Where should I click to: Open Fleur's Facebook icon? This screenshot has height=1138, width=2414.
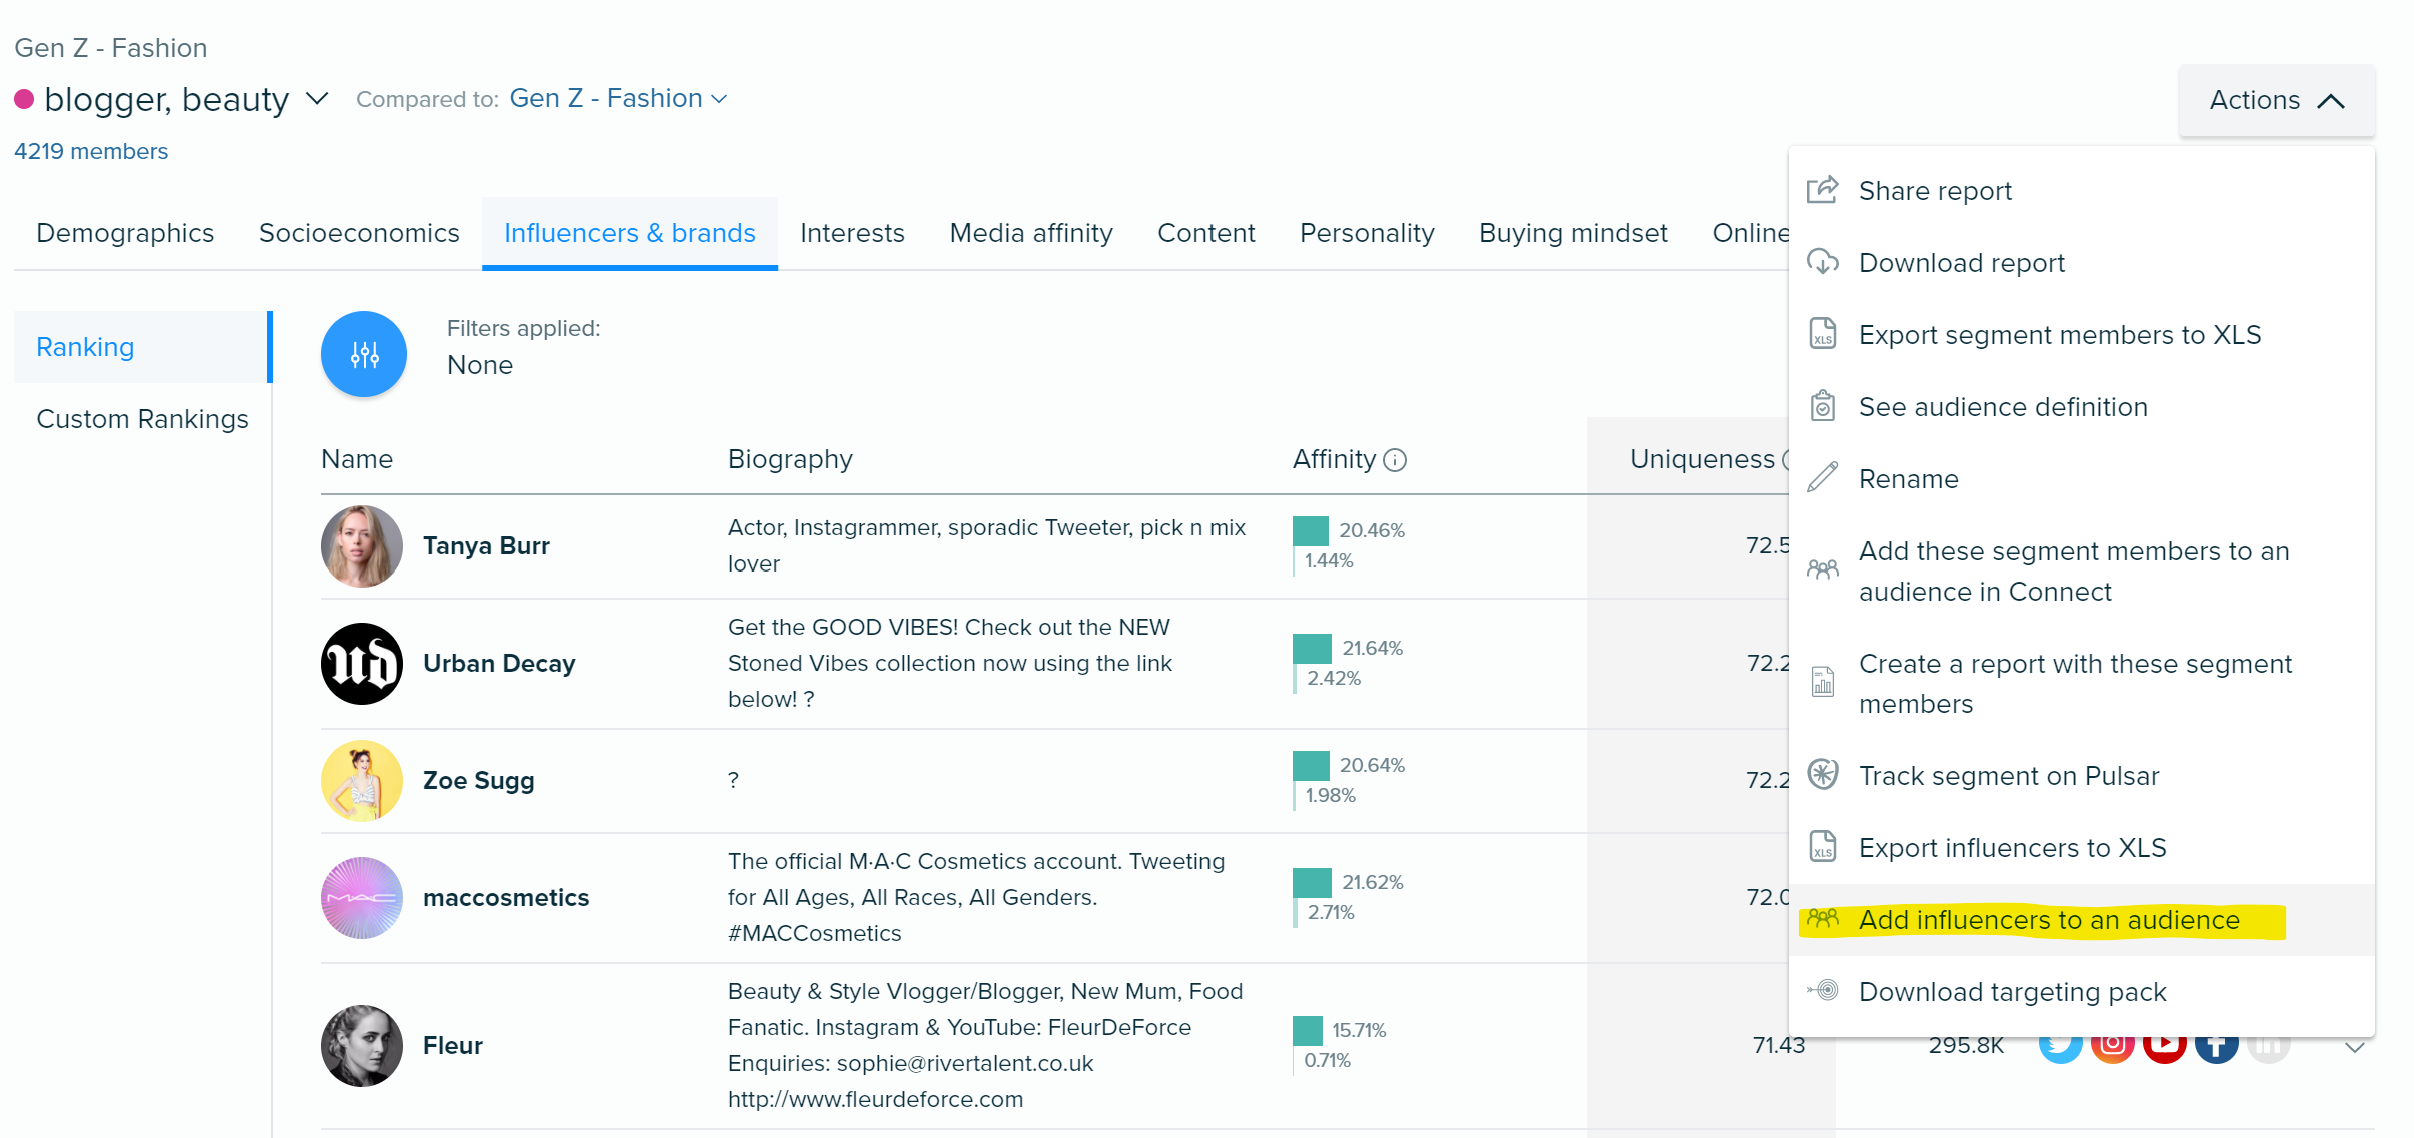[x=2217, y=1046]
